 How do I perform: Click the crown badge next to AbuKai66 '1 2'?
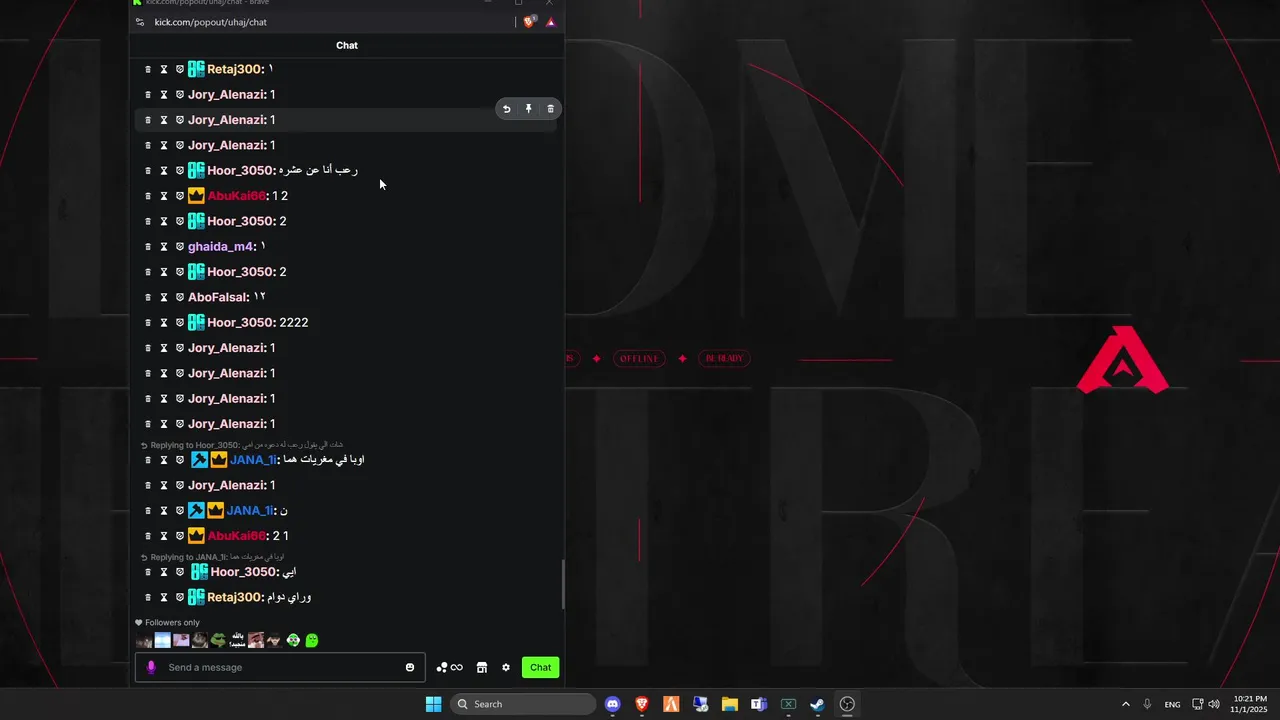(196, 196)
